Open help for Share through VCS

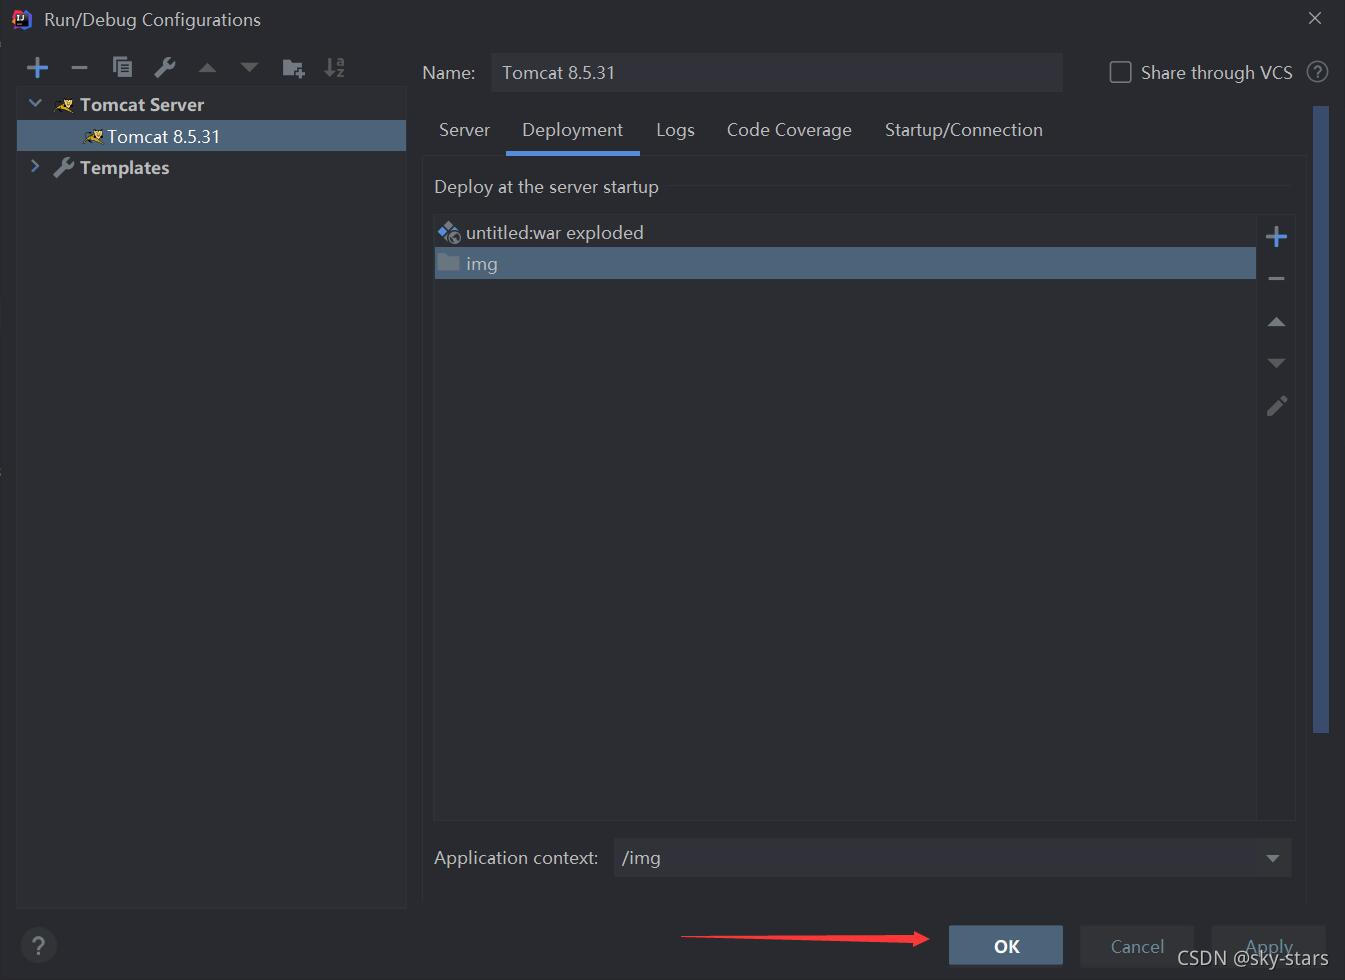[x=1318, y=72]
